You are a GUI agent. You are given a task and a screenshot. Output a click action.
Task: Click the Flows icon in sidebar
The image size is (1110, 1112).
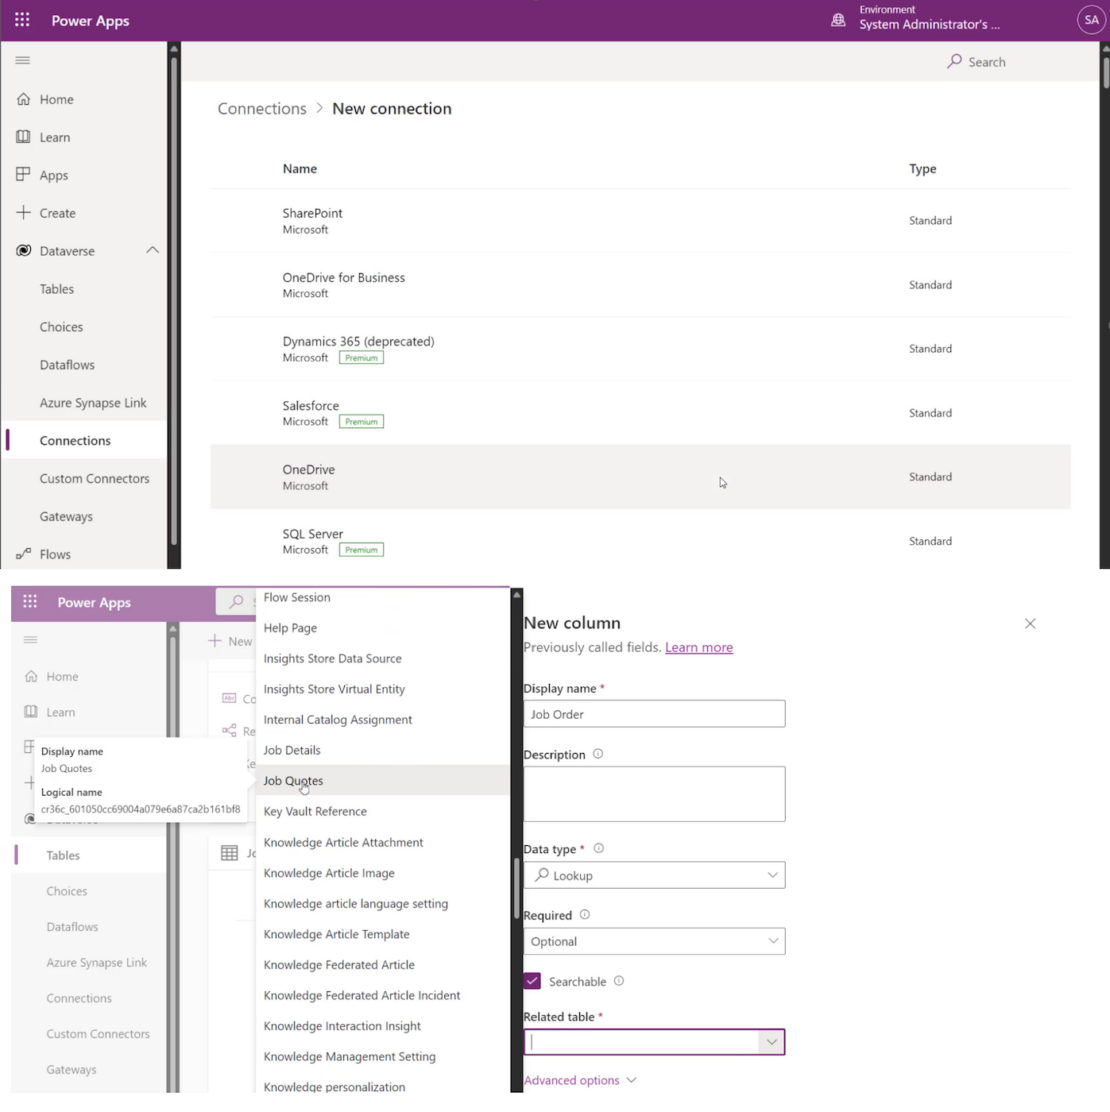24,554
